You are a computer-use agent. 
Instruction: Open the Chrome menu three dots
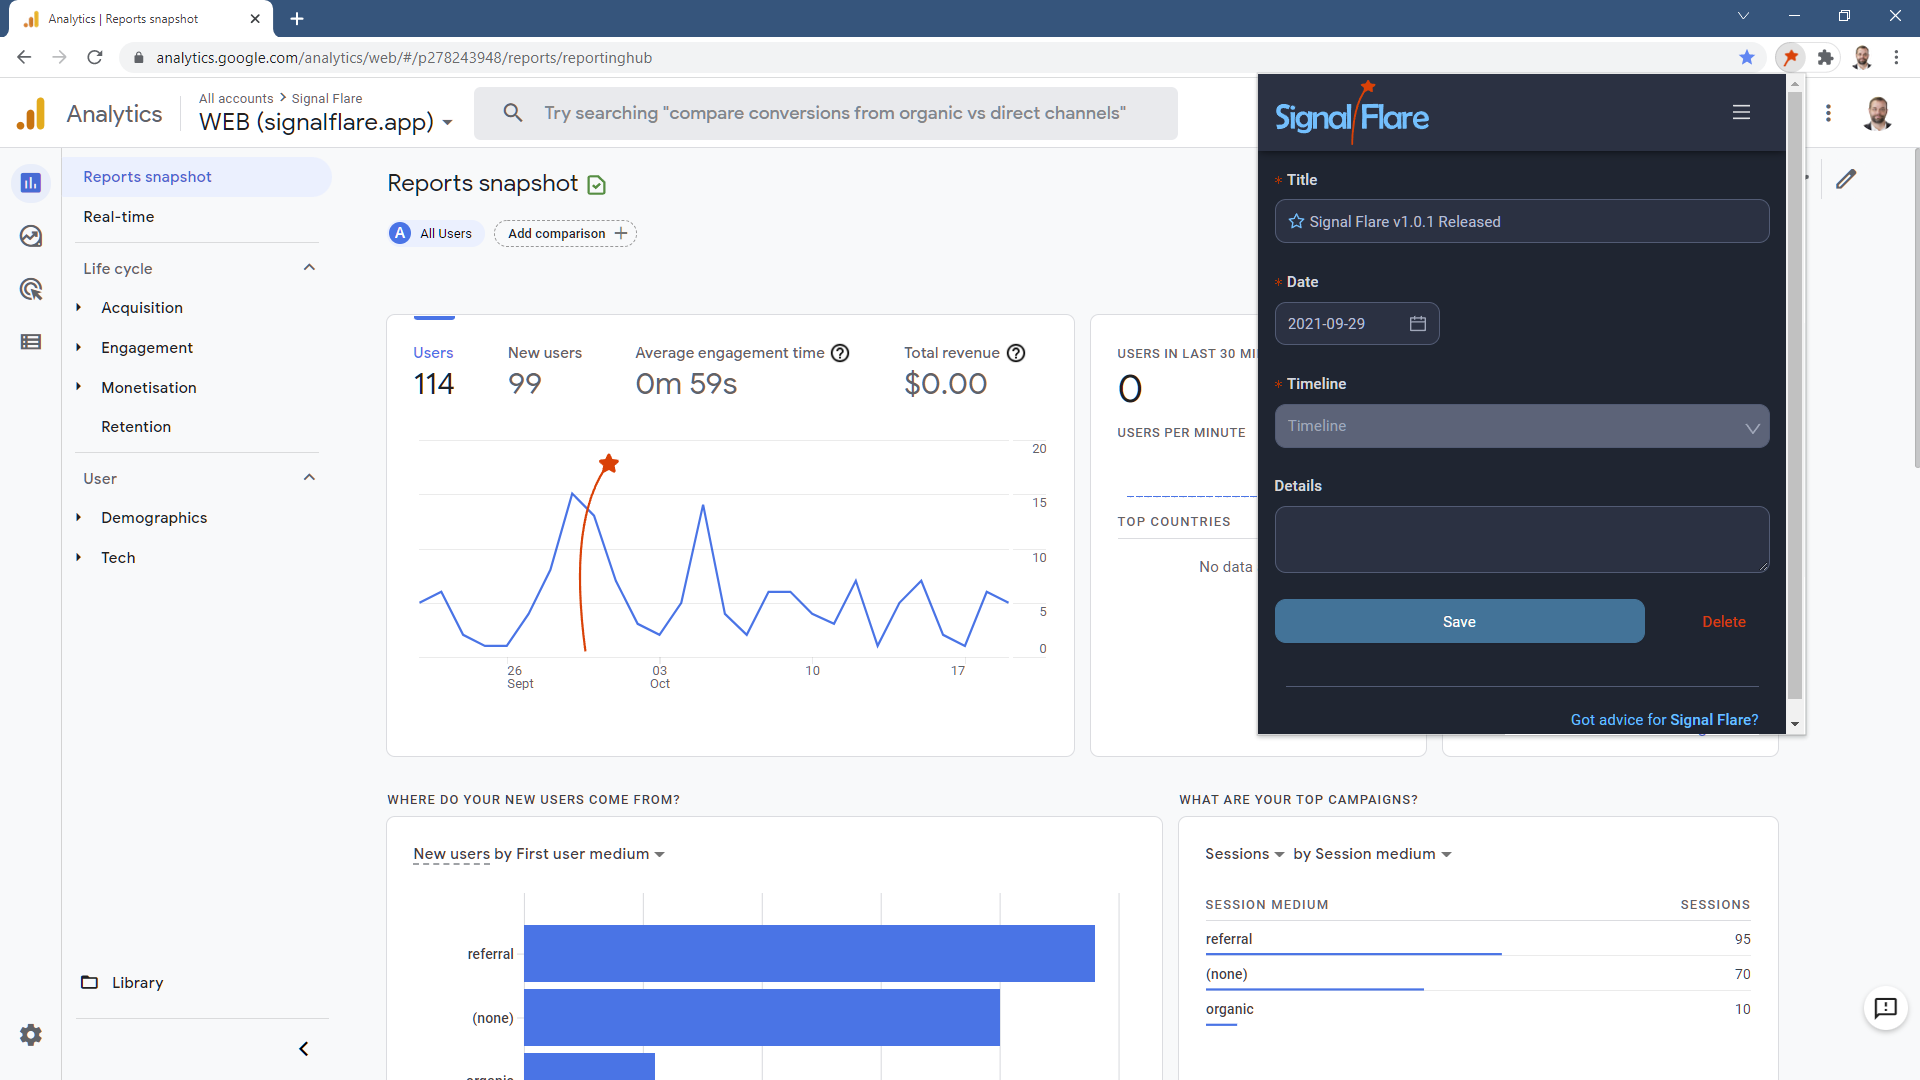tap(1896, 57)
